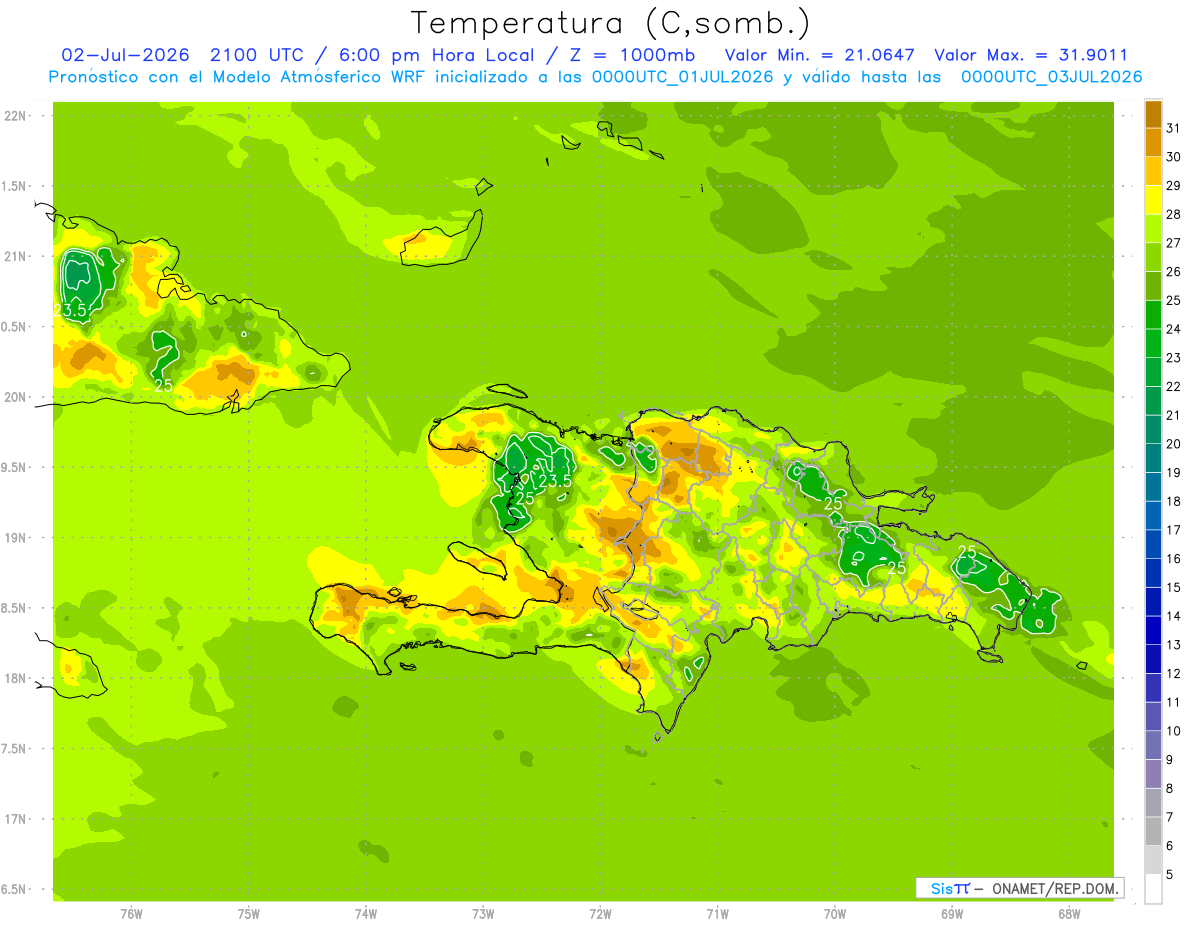This screenshot has width=1200, height=927.
Task: Click the "Temperatura (C,somb.)" chart title
Action: click(610, 23)
